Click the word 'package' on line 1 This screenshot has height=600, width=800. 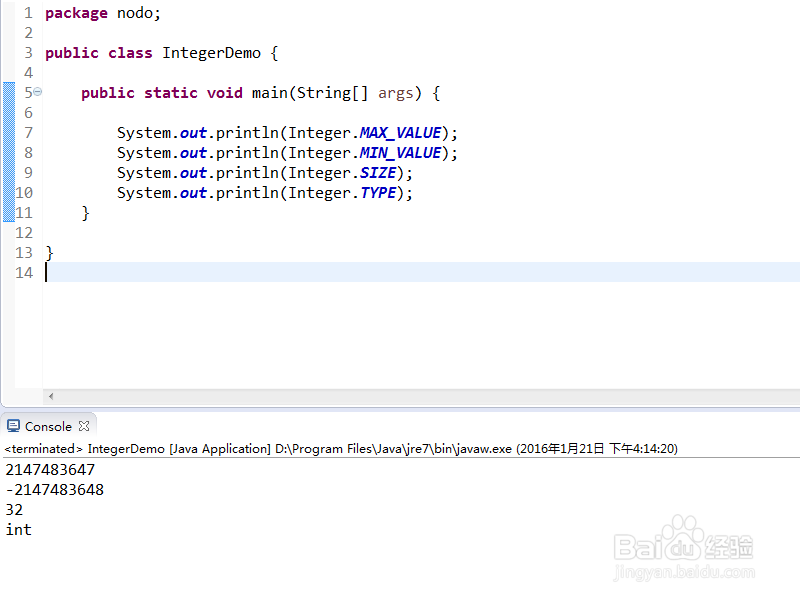click(x=77, y=13)
